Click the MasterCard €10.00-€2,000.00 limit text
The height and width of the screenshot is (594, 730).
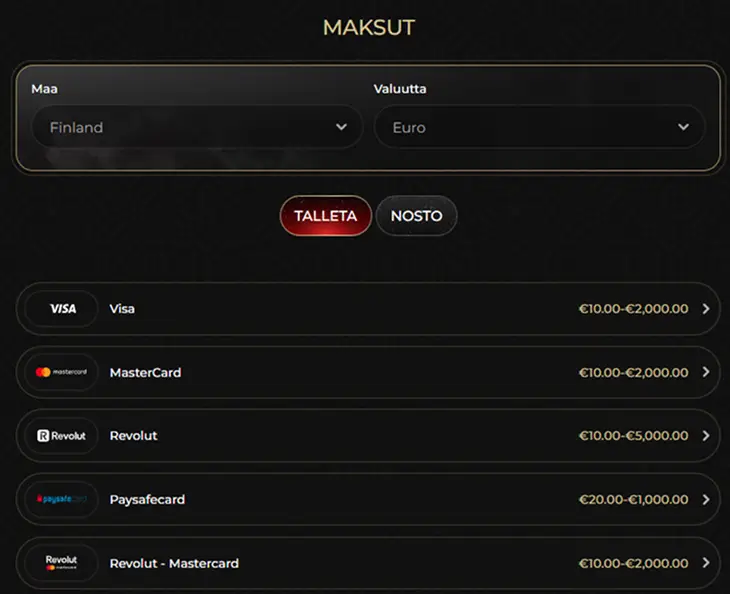tap(633, 372)
